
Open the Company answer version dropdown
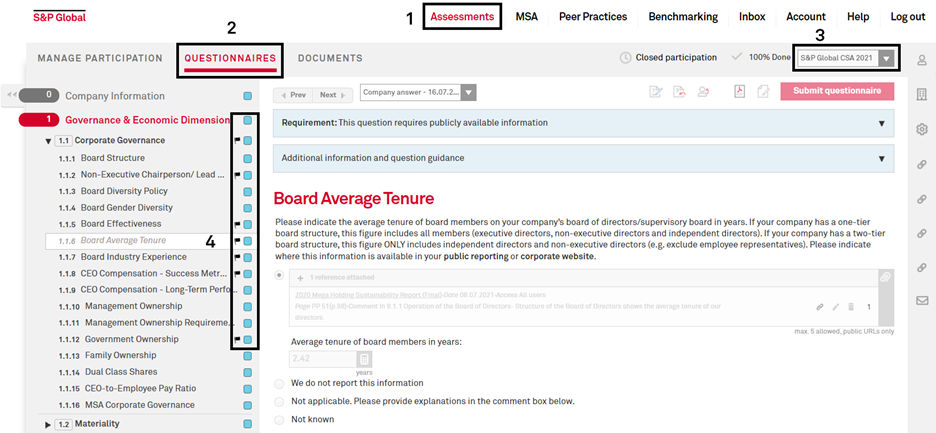click(x=418, y=93)
